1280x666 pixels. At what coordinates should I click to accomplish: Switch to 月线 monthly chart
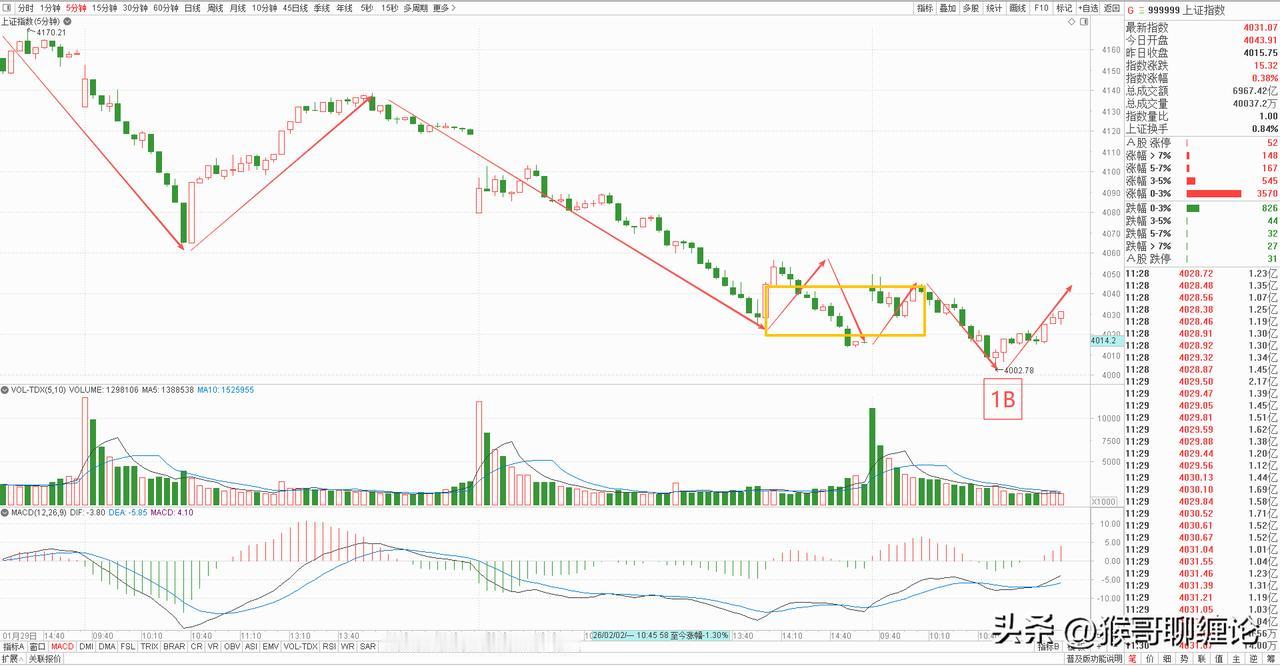[238, 8]
